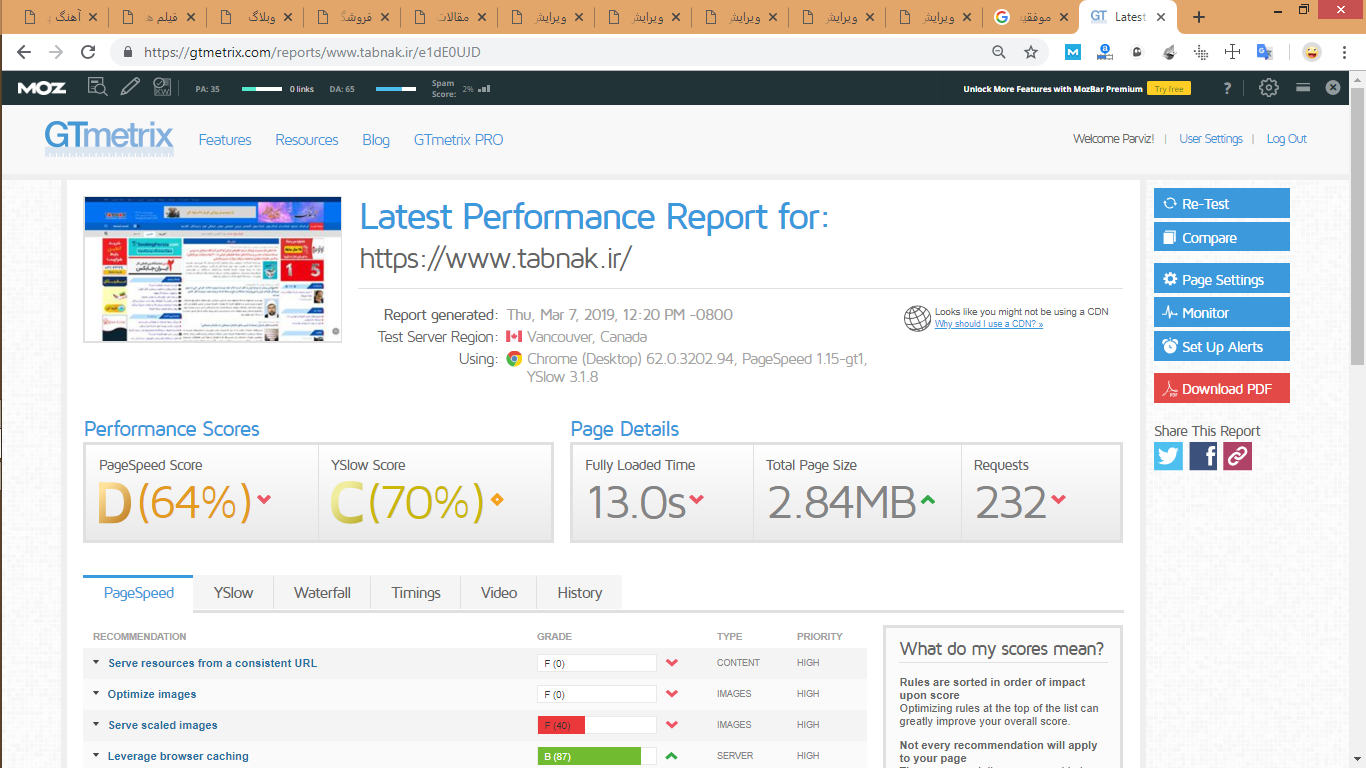This screenshot has width=1366, height=768.
Task: Select the MozBar highlight pencil tool
Action: coord(130,88)
